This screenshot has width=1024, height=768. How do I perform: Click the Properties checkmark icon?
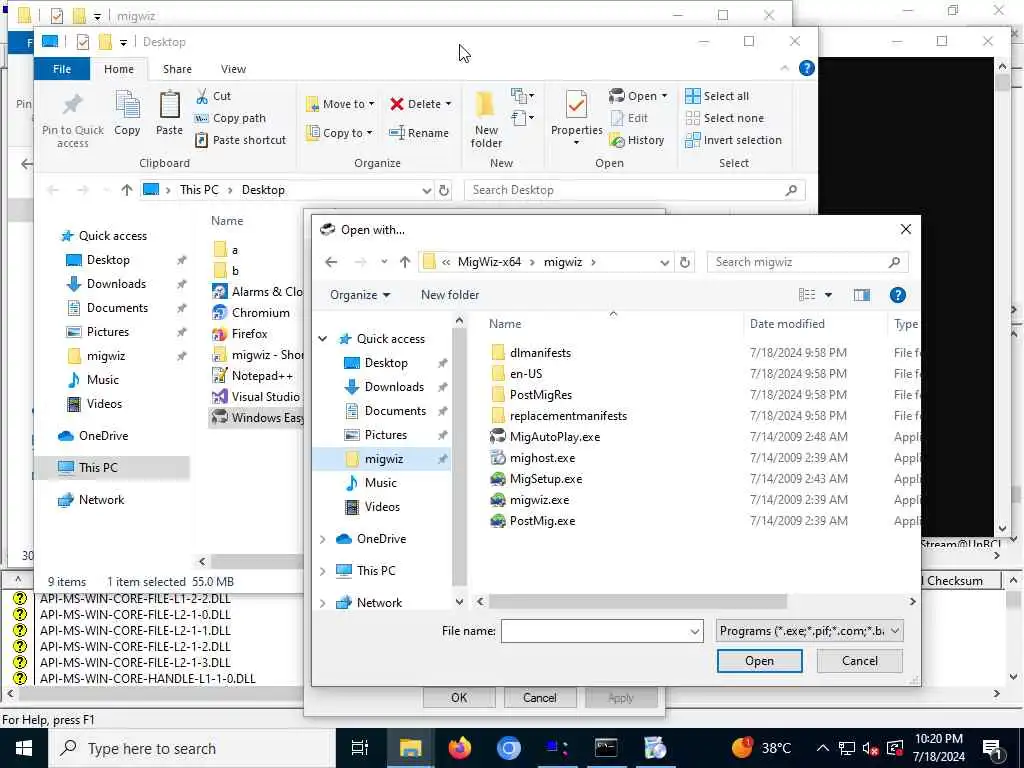tap(576, 104)
